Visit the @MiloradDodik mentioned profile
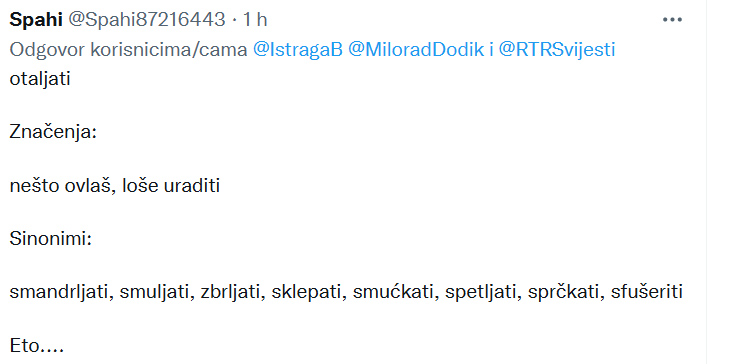Image resolution: width=731 pixels, height=364 pixels. 416,49
